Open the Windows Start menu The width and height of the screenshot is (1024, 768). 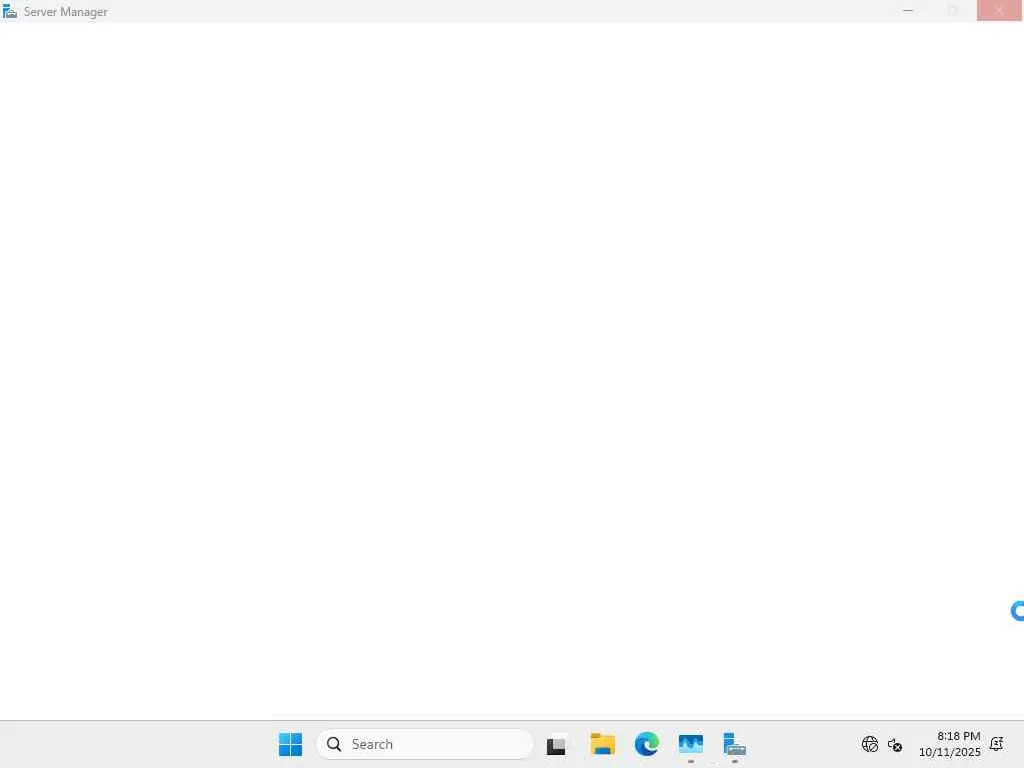[290, 744]
